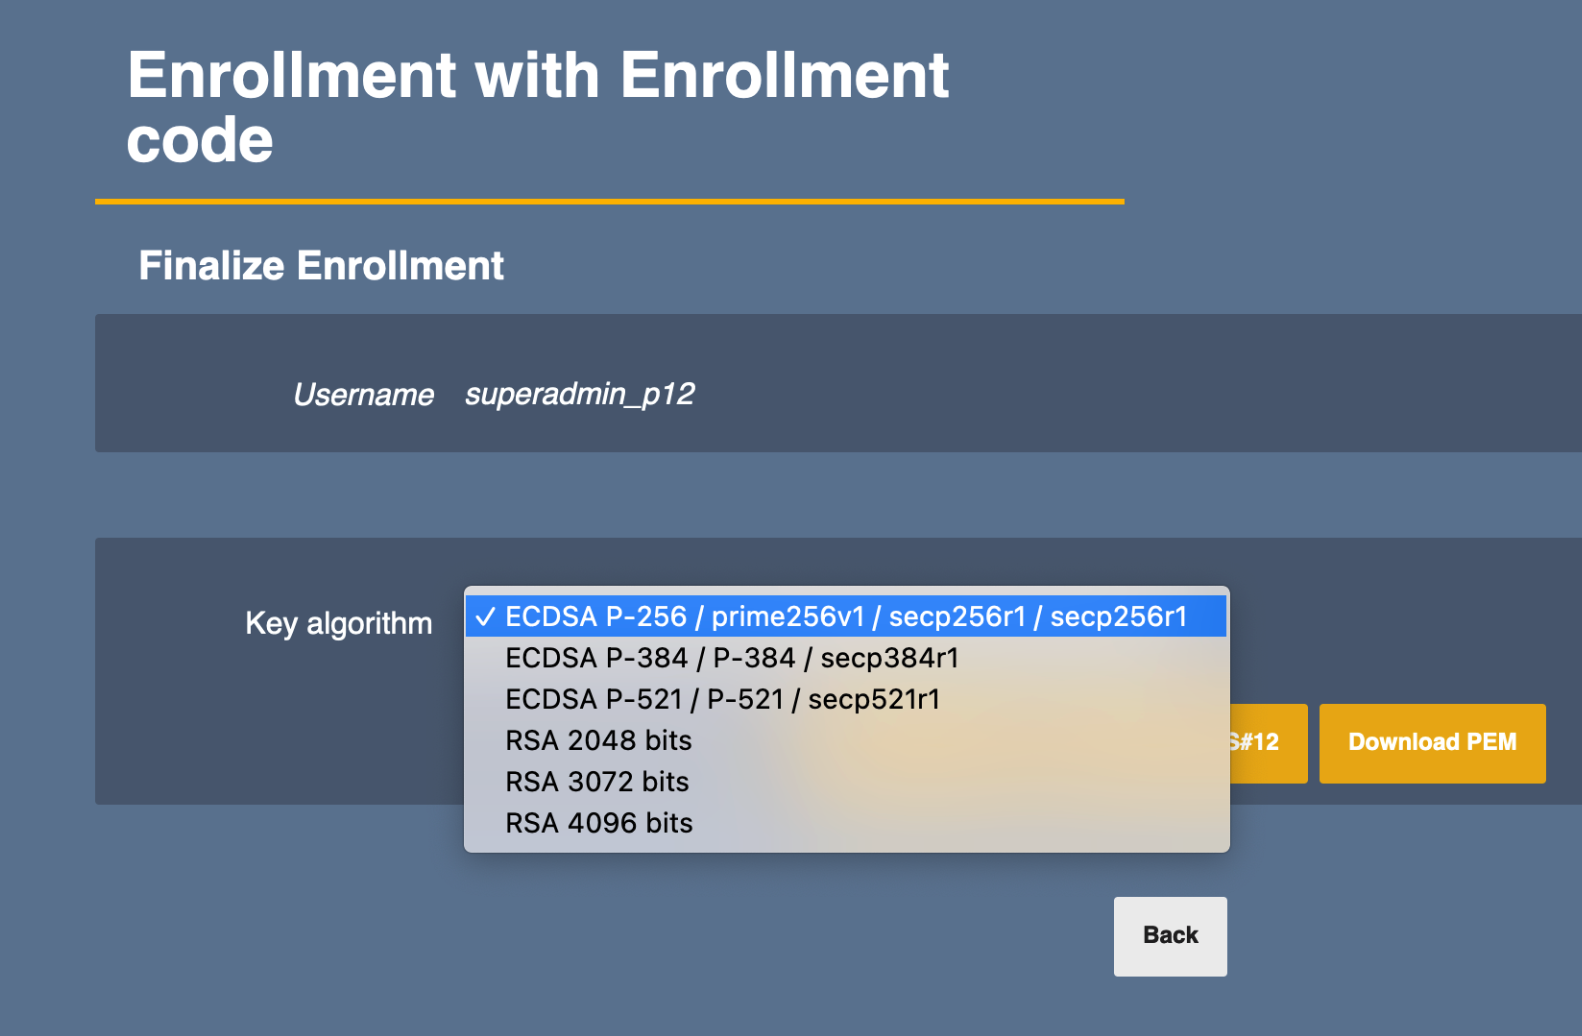Click the Enrollment with Enrollment code title
The image size is (1582, 1036).
[x=537, y=76]
